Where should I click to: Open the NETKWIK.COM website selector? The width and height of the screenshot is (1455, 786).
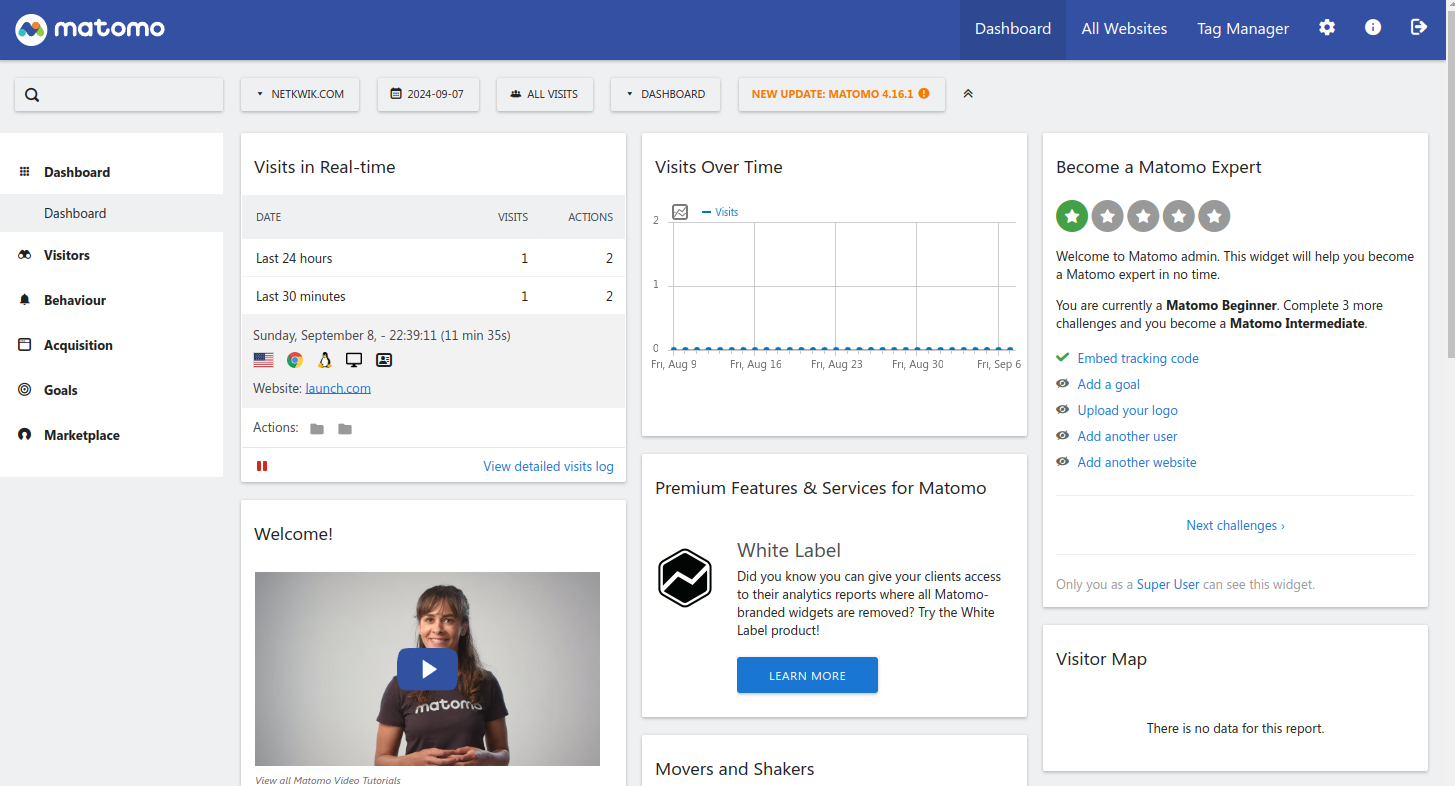click(x=300, y=94)
